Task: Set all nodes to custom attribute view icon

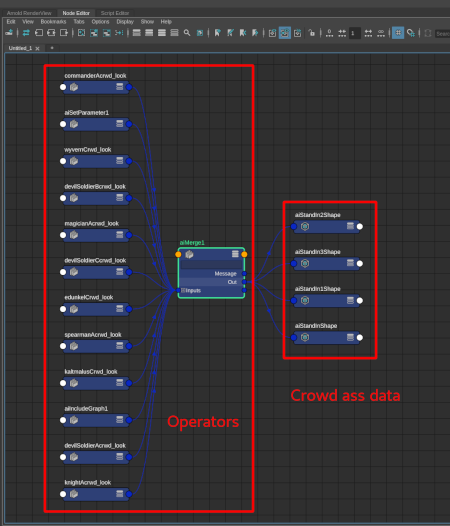Action: coord(174,33)
